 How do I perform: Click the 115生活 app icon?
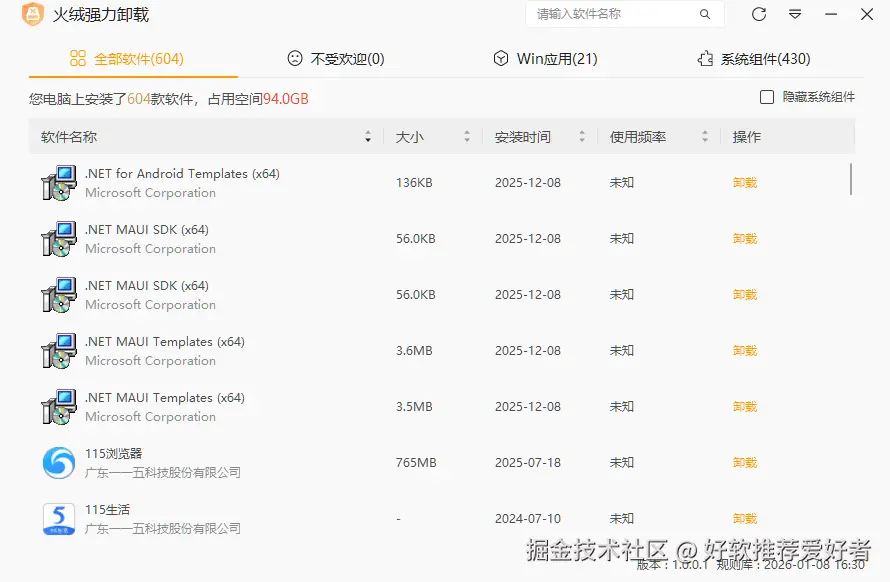pyautogui.click(x=59, y=519)
